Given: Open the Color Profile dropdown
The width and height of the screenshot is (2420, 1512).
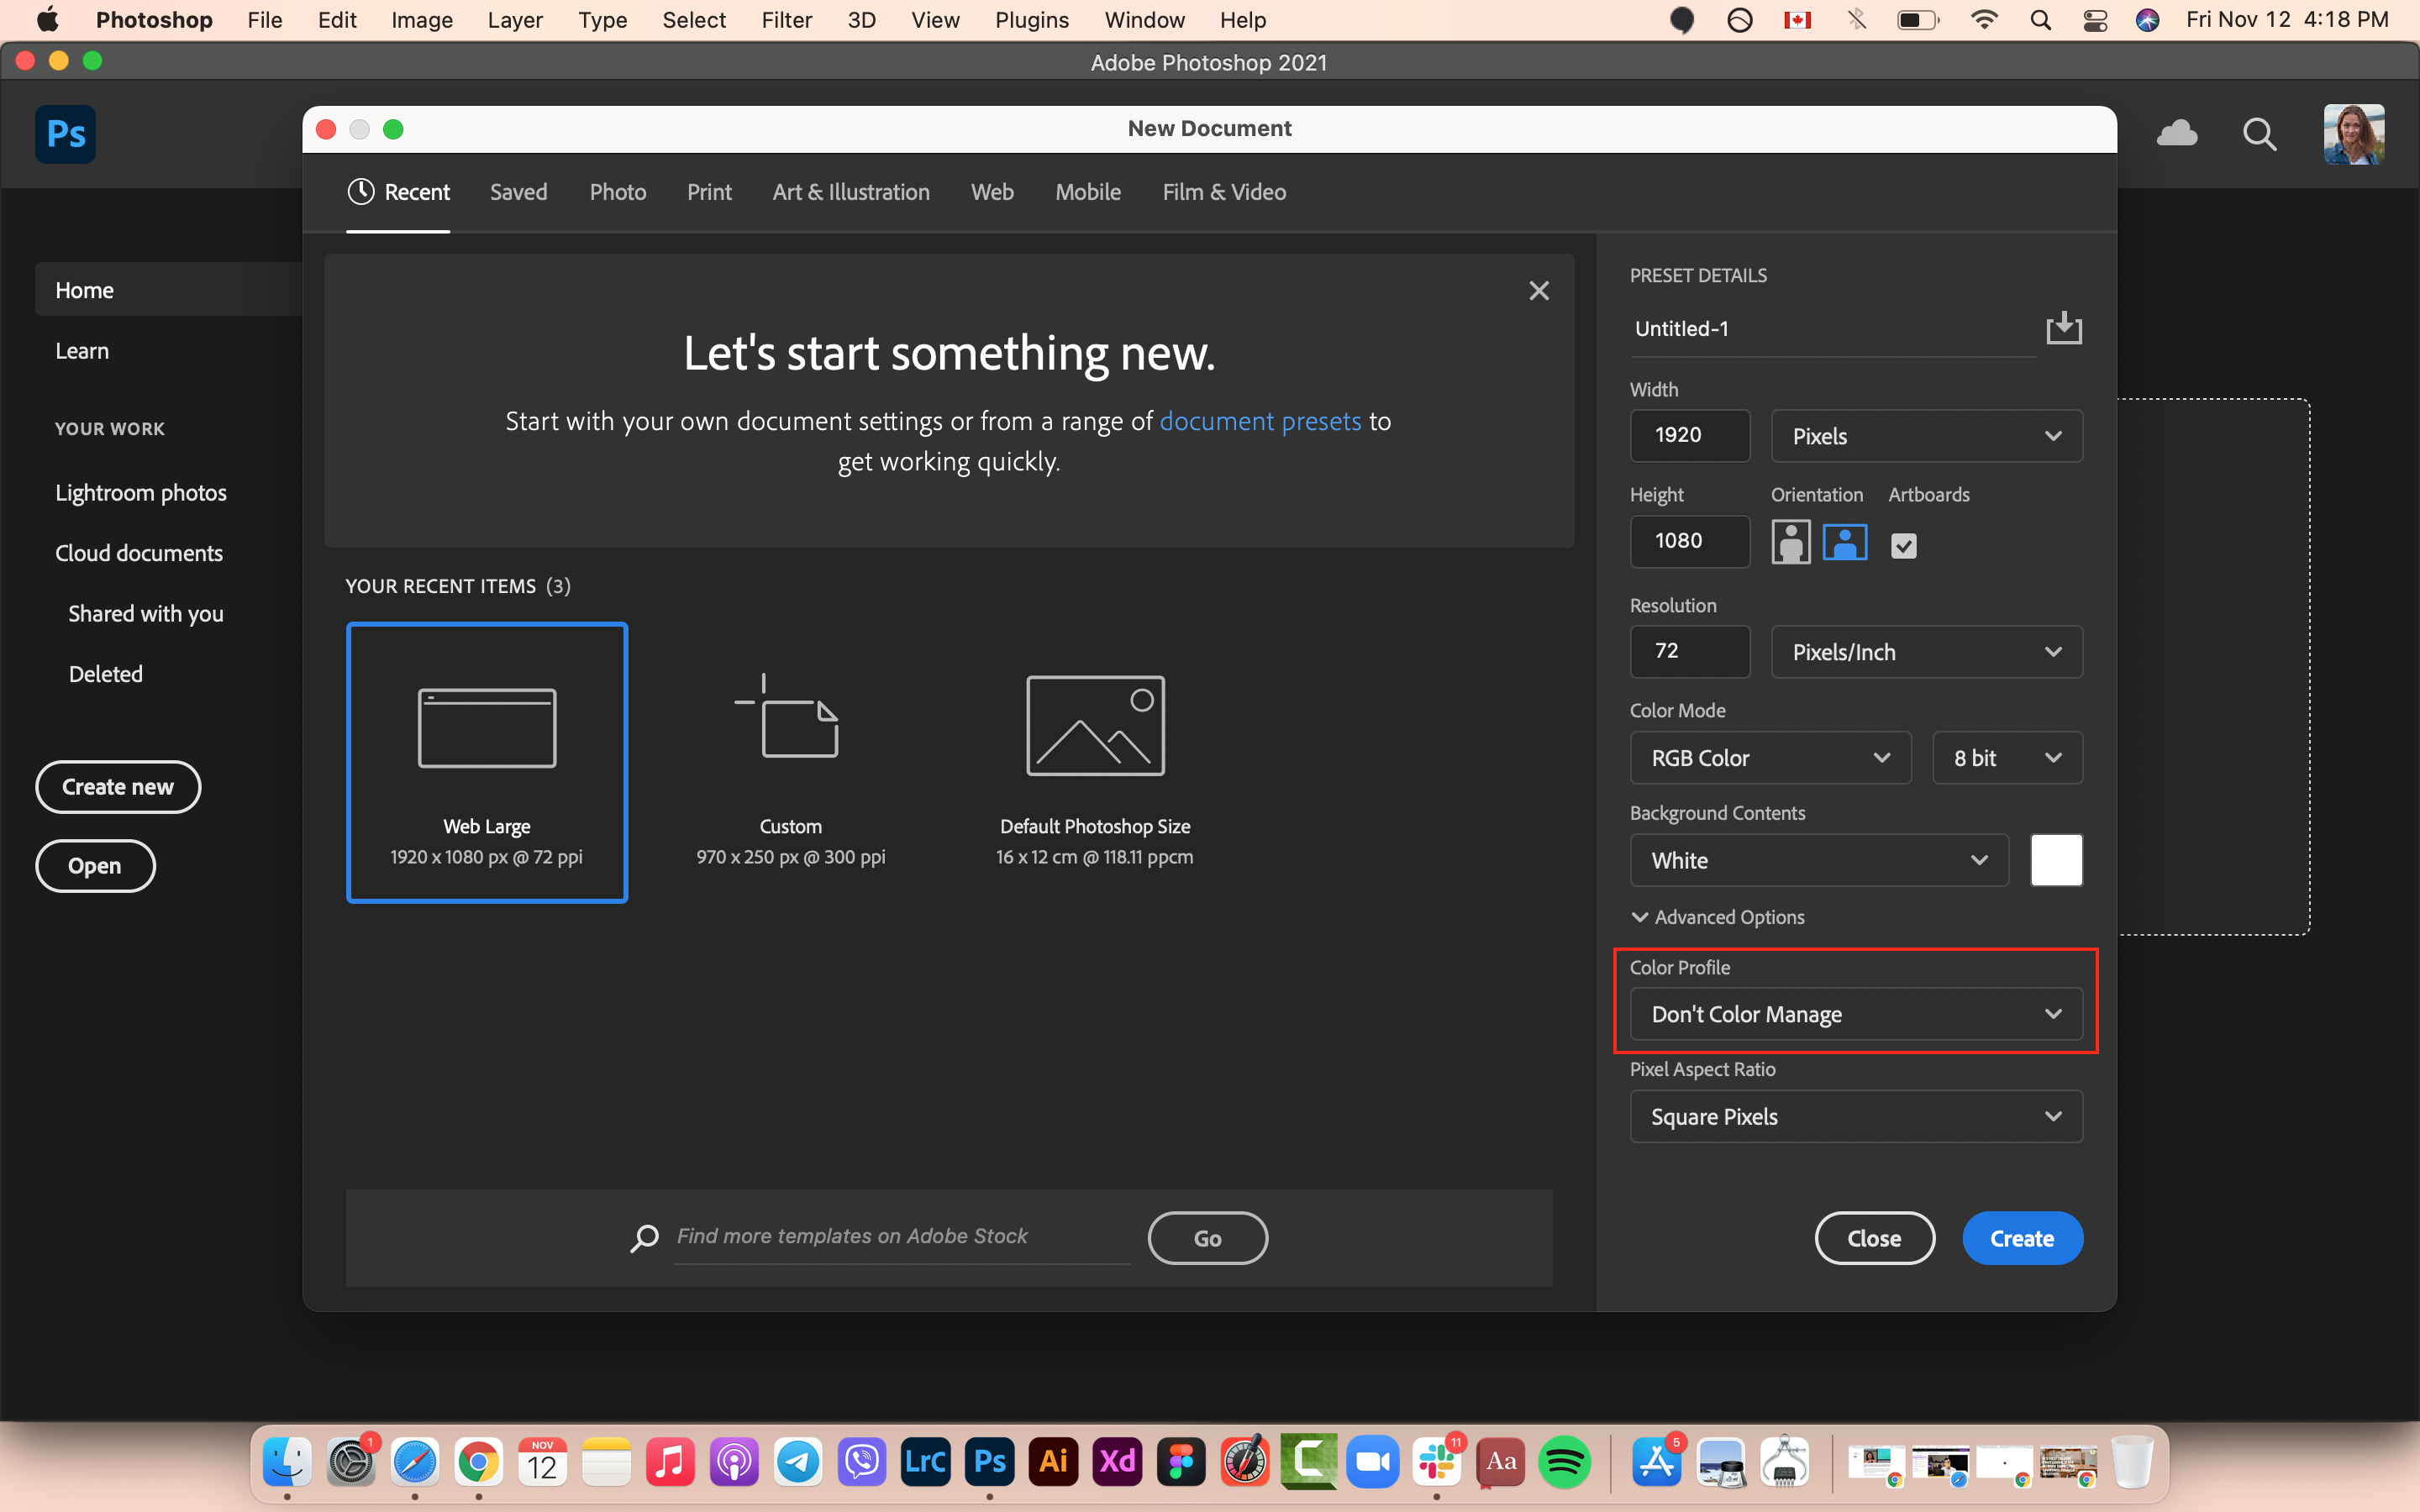Looking at the screenshot, I should (1856, 1014).
